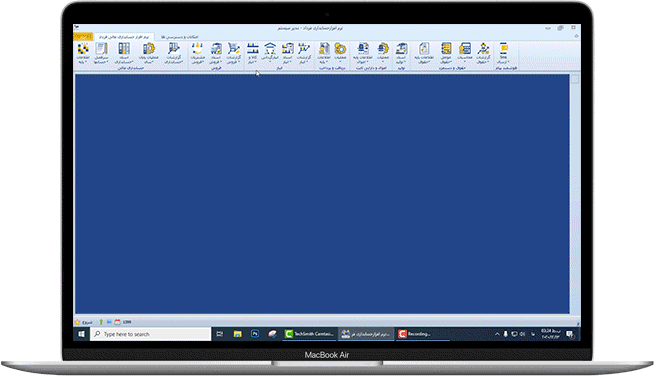Collapse the ribbon using the up arrow
The height and width of the screenshot is (376, 654).
pyautogui.click(x=576, y=36)
